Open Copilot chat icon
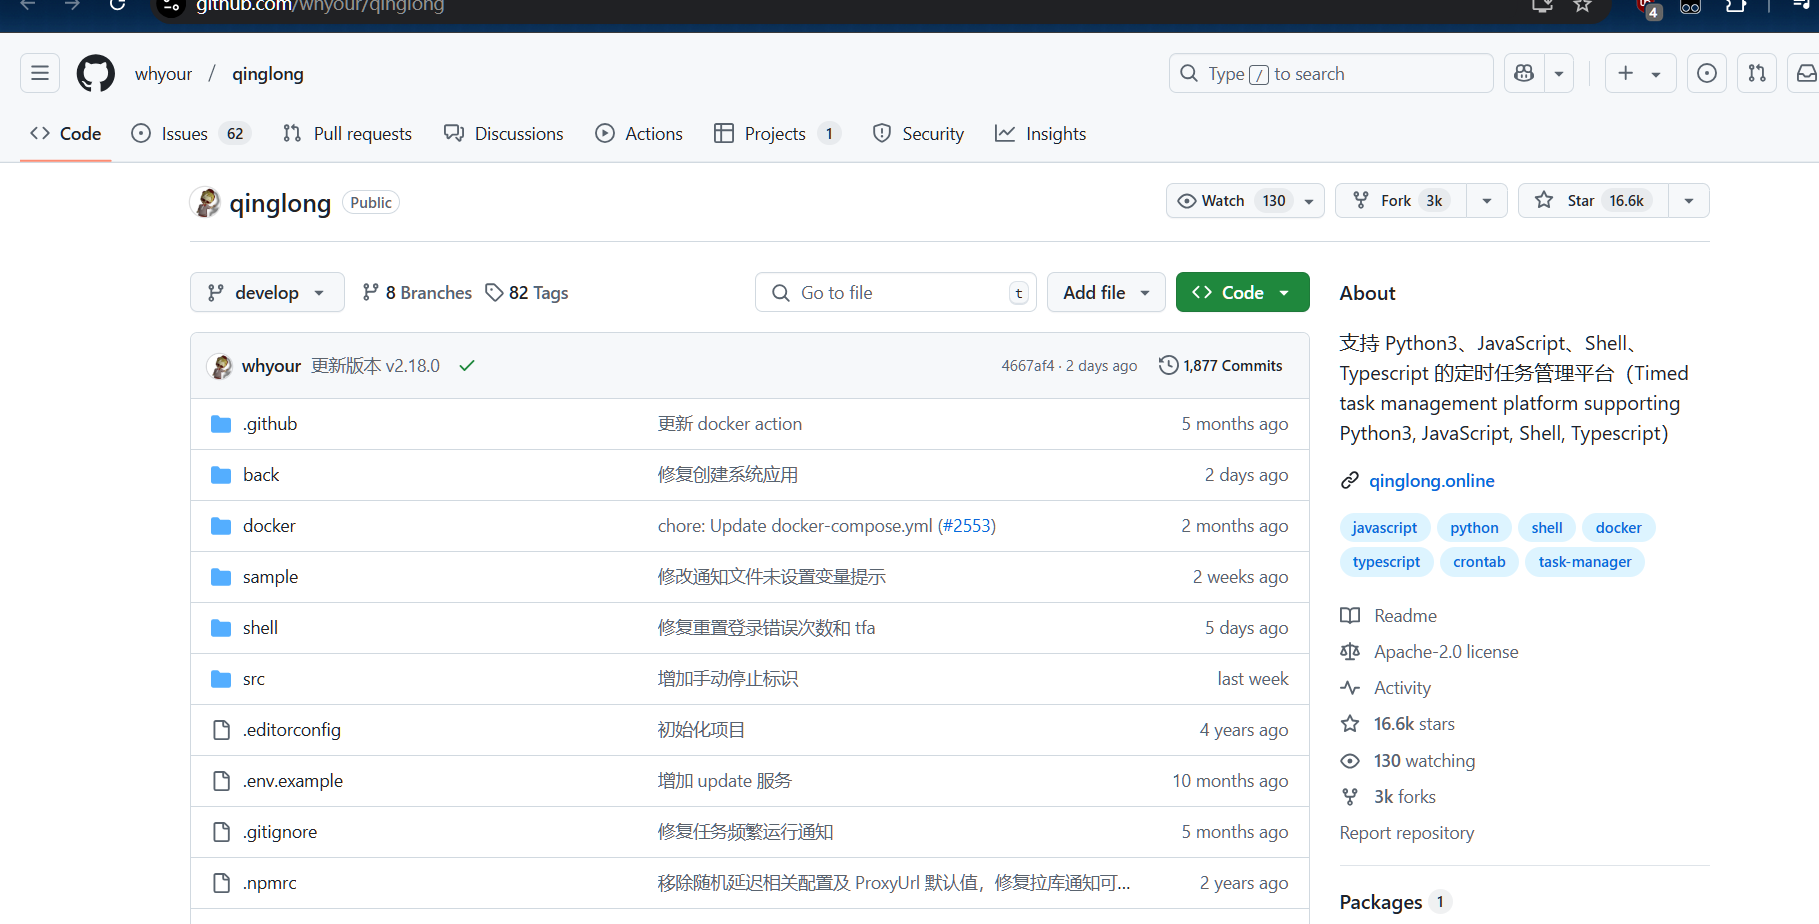Image resolution: width=1819 pixels, height=924 pixels. pyautogui.click(x=1524, y=73)
